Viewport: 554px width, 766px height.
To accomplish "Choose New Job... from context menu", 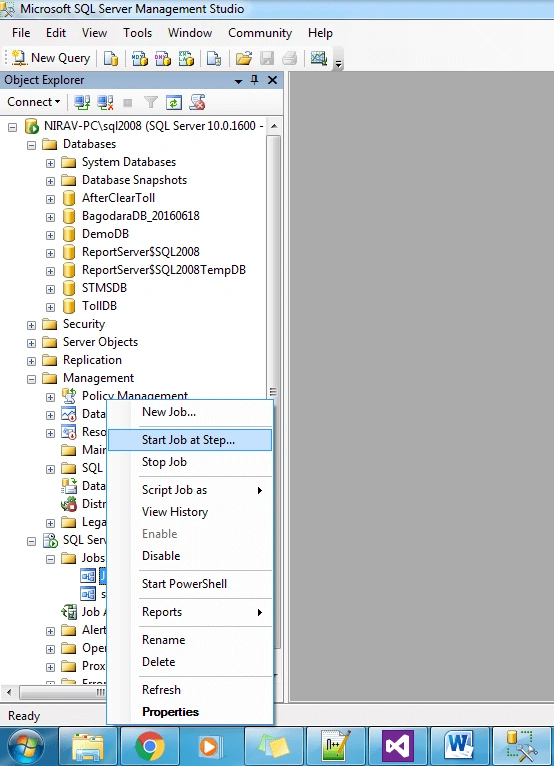I will point(190,412).
